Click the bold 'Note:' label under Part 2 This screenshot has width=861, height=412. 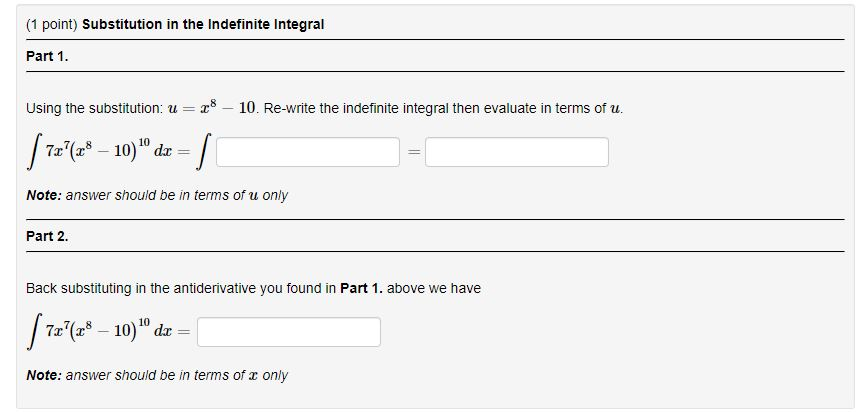(44, 376)
